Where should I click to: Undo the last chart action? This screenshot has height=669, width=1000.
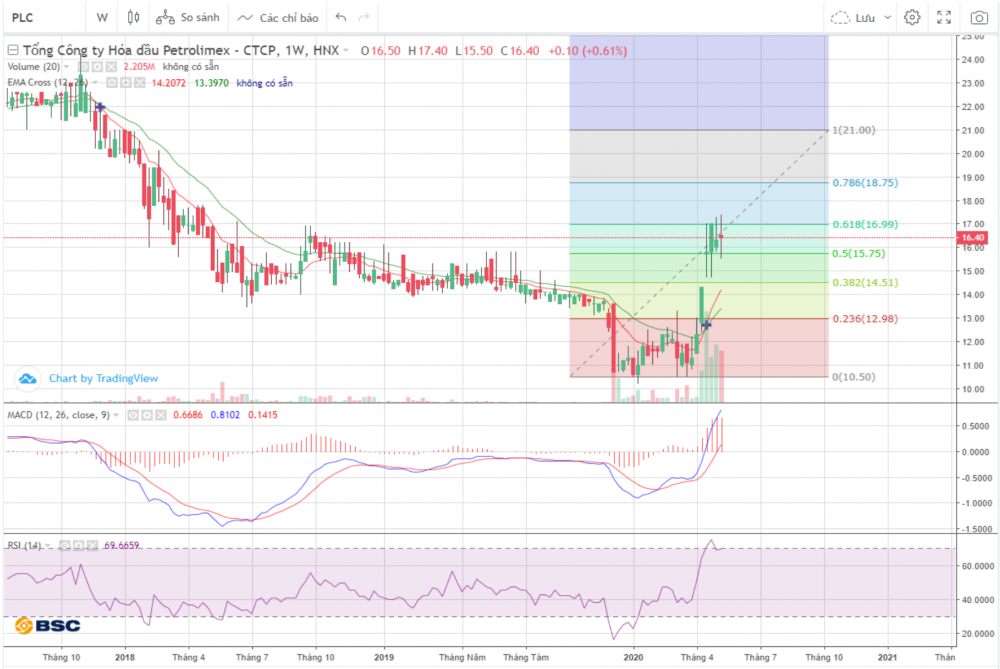341,18
